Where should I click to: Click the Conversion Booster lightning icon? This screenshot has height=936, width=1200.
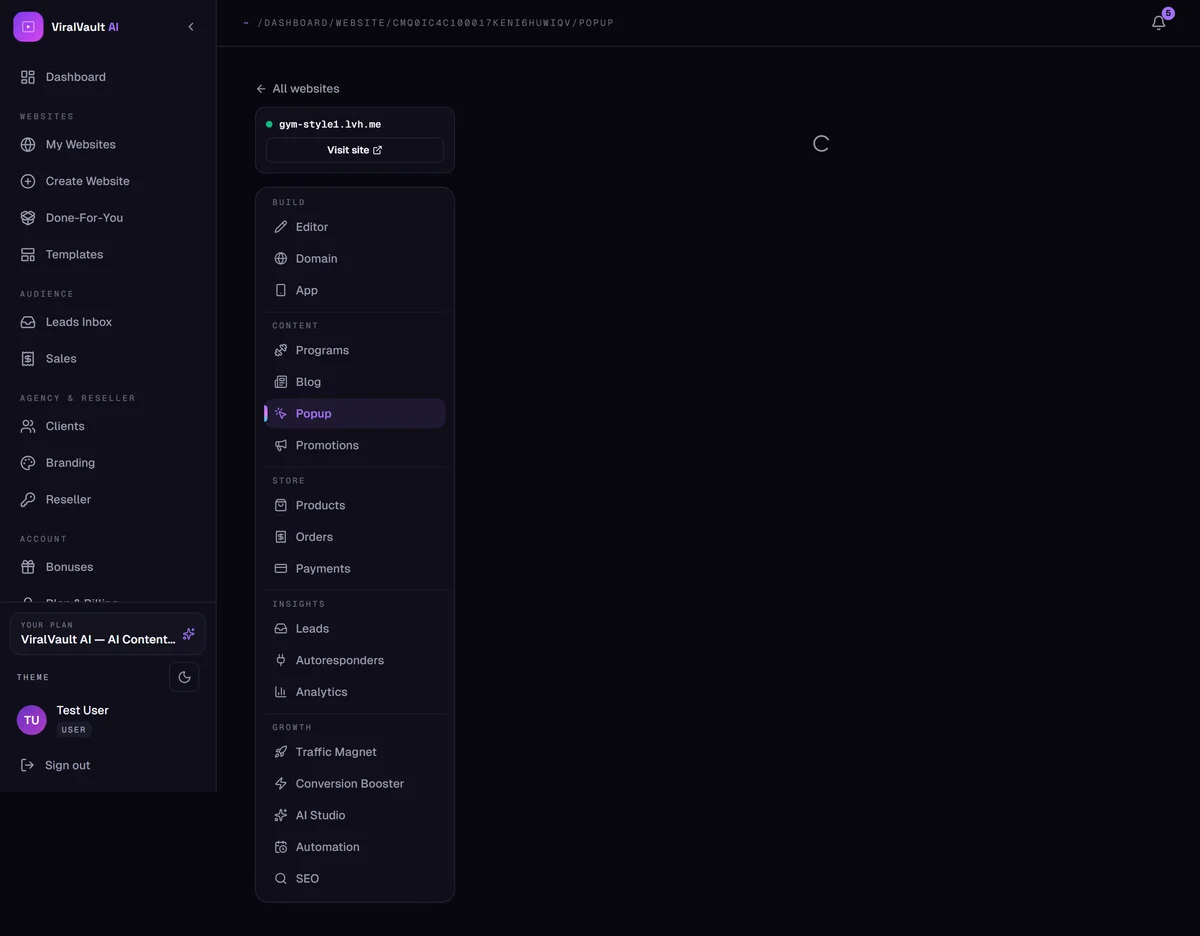281,784
